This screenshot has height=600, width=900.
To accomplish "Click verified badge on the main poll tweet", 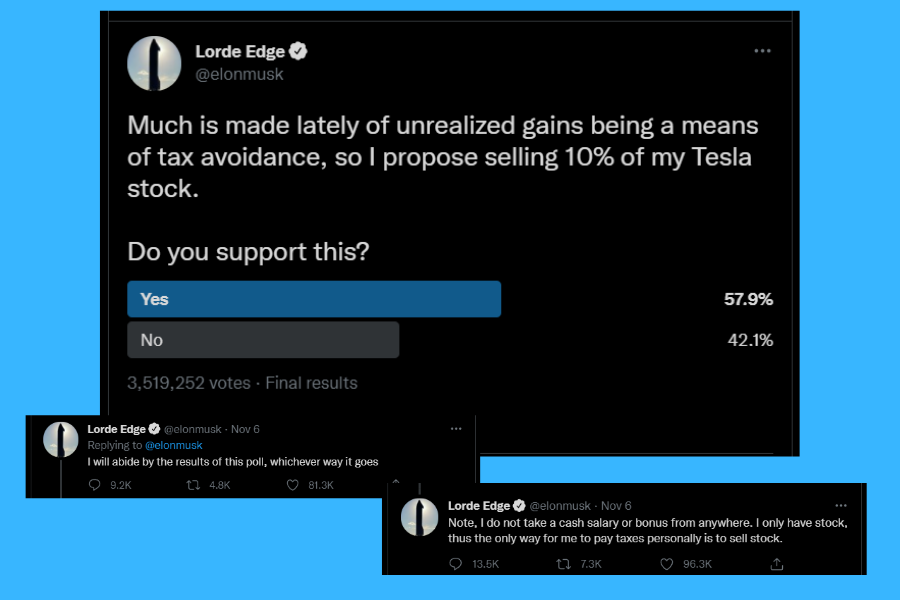I will [x=298, y=52].
